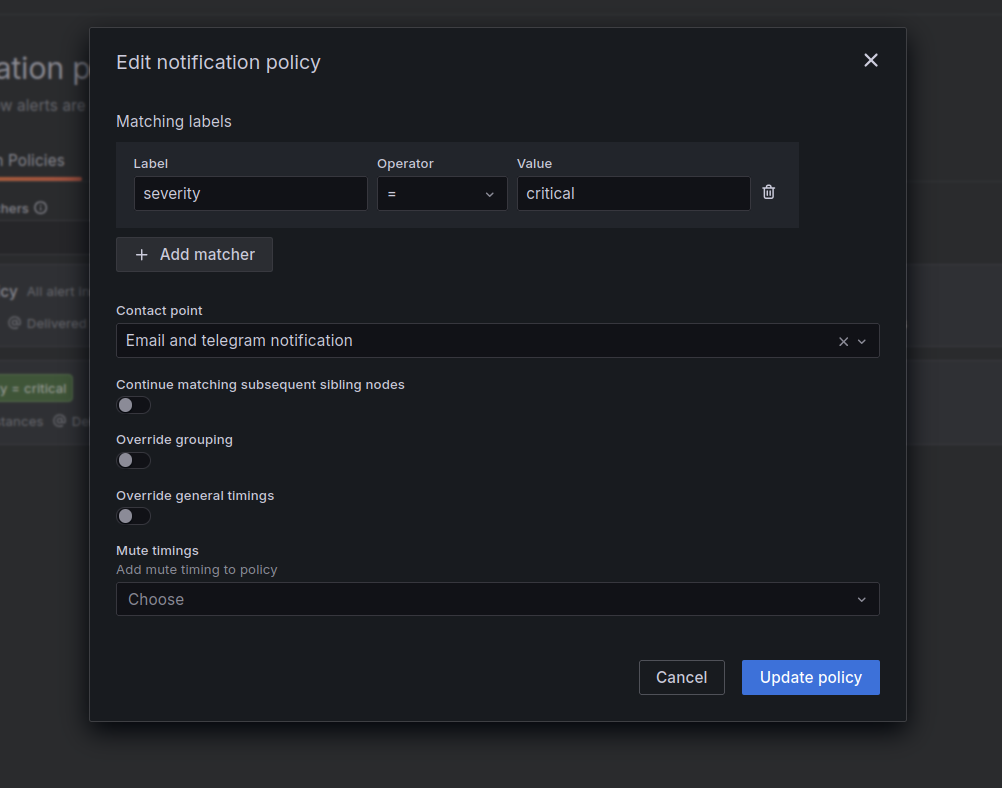Toggle Continue matching subsequent sibling nodes
1002x788 pixels.
pos(133,405)
